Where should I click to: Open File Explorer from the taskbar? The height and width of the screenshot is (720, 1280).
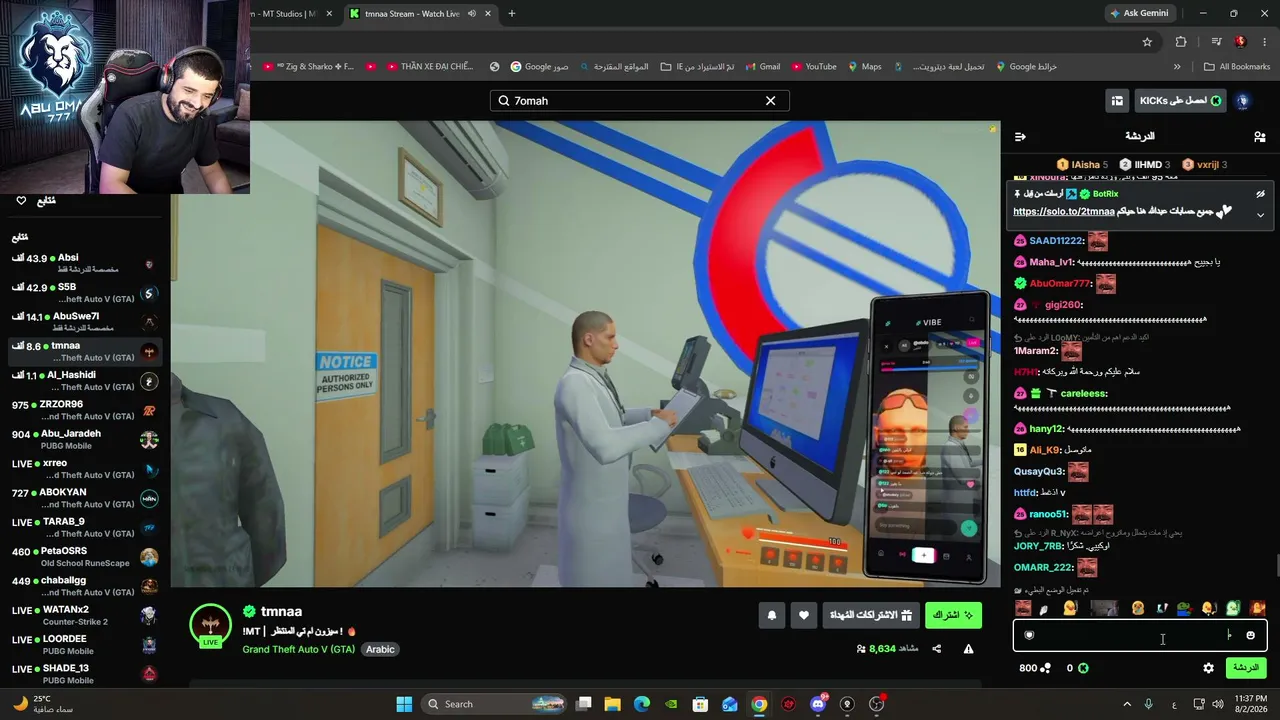click(x=613, y=704)
